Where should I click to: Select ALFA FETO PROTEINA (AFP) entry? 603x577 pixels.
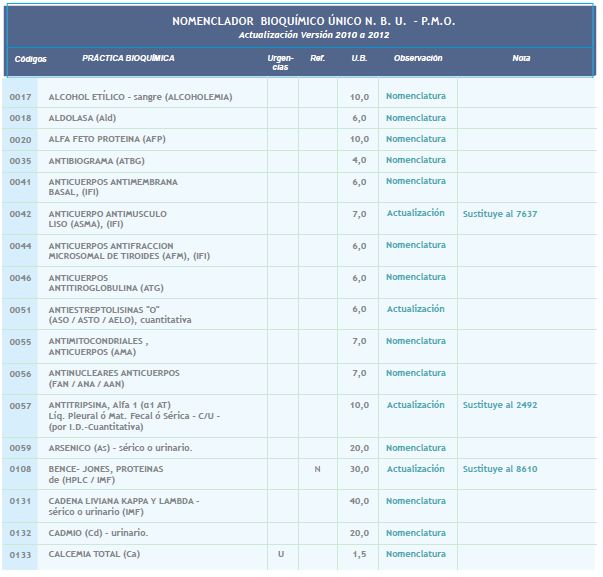107,139
